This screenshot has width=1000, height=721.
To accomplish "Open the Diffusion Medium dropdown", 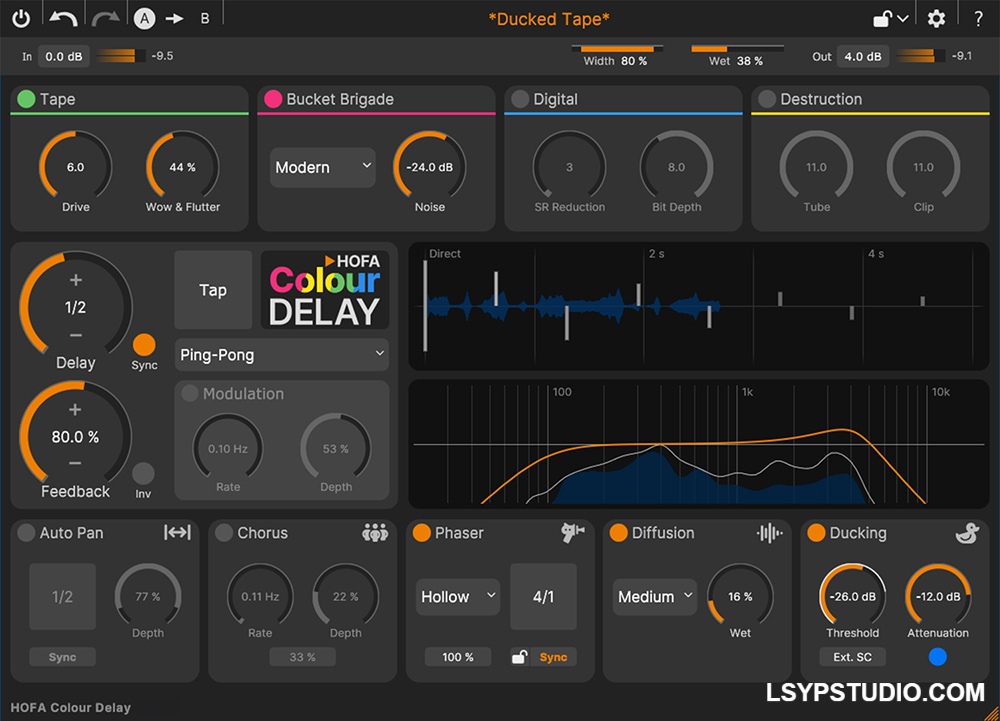I will 654,597.
